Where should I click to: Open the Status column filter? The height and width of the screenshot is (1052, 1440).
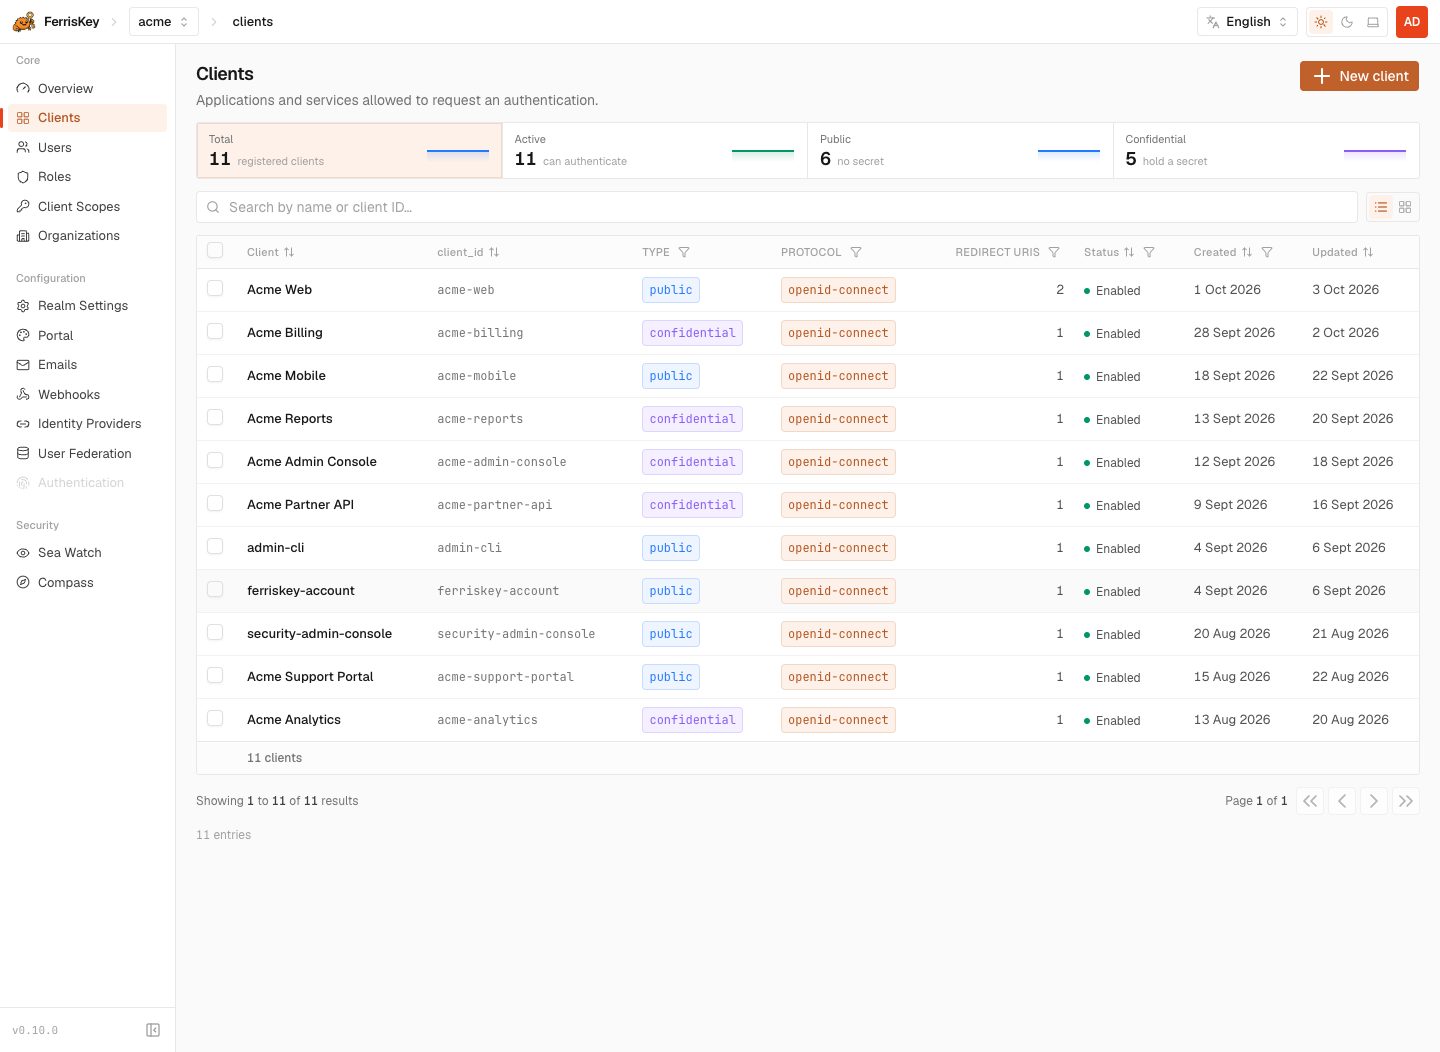point(1149,252)
